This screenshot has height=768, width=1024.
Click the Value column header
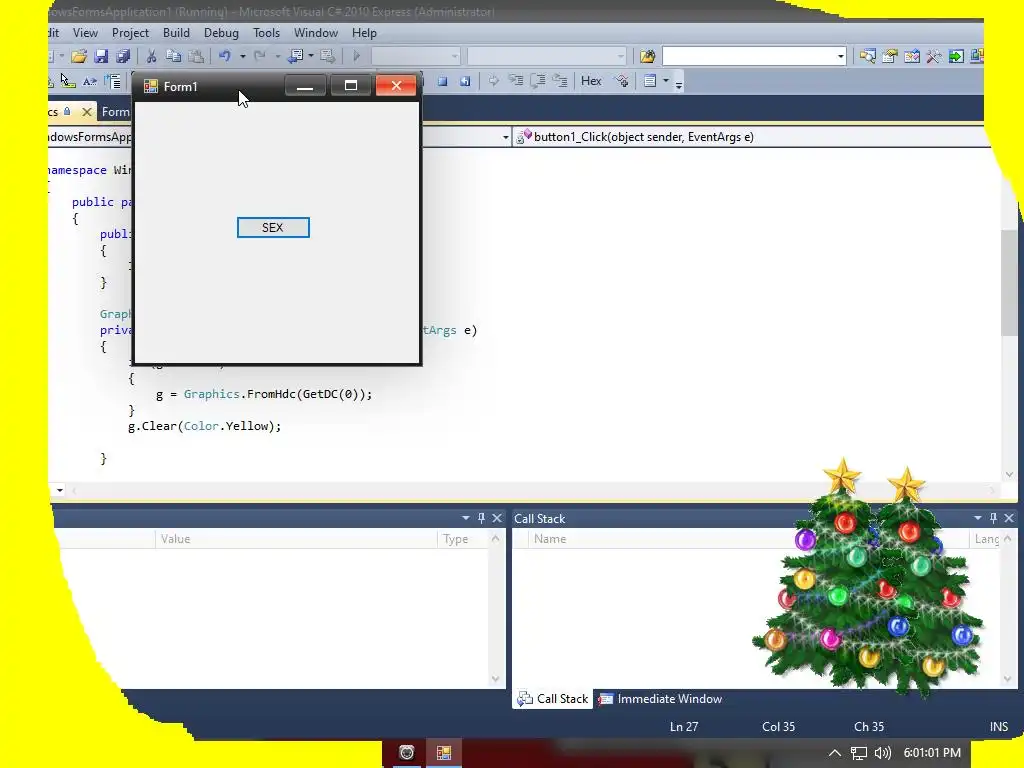coord(296,539)
